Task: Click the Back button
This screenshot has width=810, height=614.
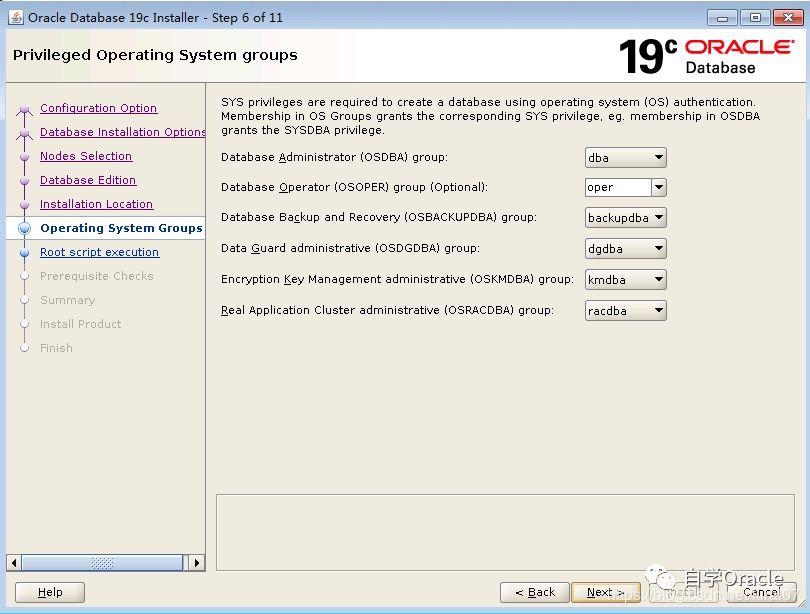Action: click(x=534, y=592)
